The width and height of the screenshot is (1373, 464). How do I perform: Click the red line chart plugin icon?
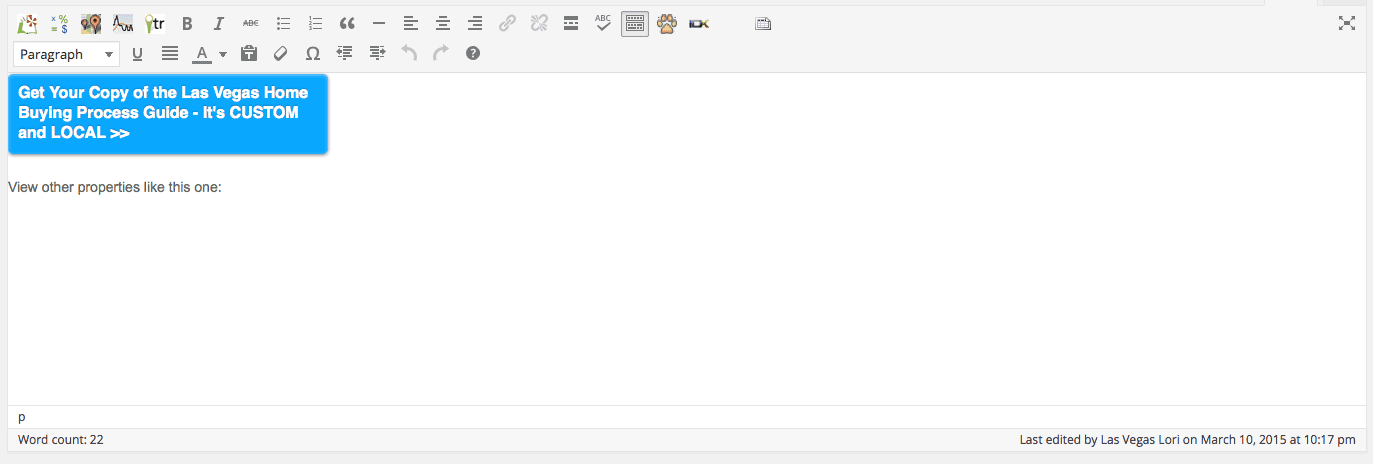[x=123, y=23]
